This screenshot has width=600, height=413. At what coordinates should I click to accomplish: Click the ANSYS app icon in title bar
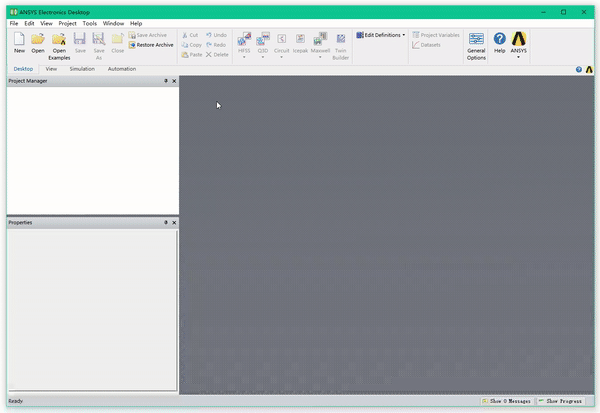coord(13,12)
